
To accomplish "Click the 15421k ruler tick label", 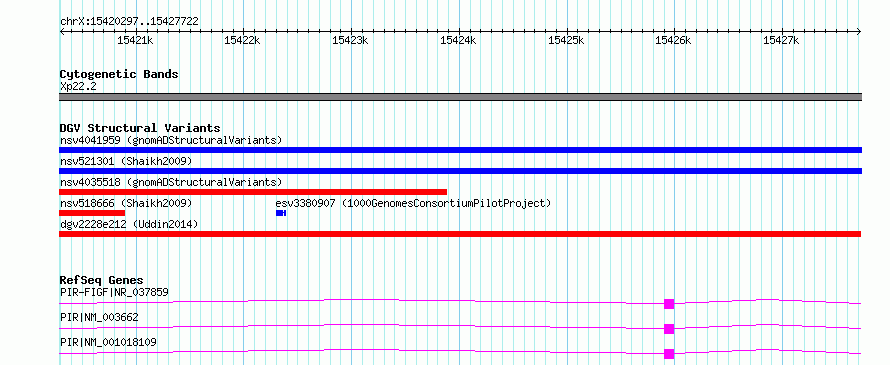I will click(135, 40).
